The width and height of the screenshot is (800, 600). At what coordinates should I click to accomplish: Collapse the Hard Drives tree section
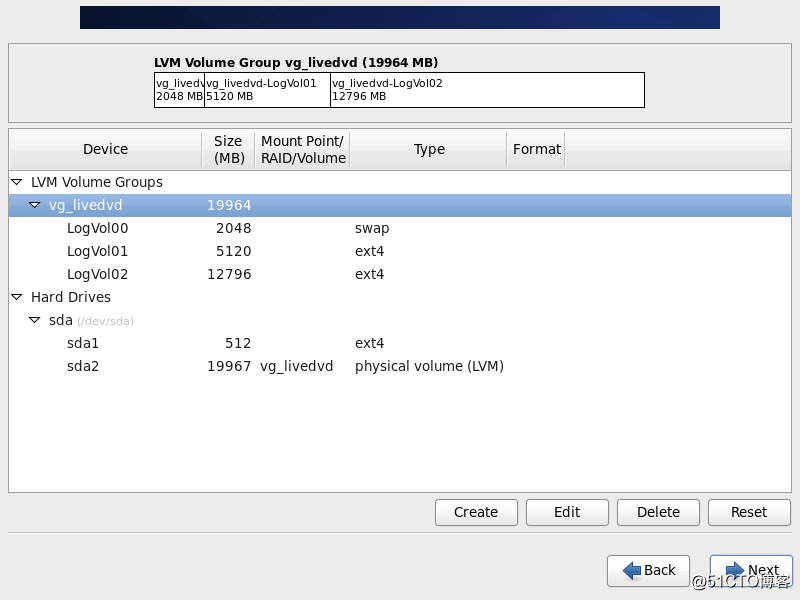[x=17, y=297]
